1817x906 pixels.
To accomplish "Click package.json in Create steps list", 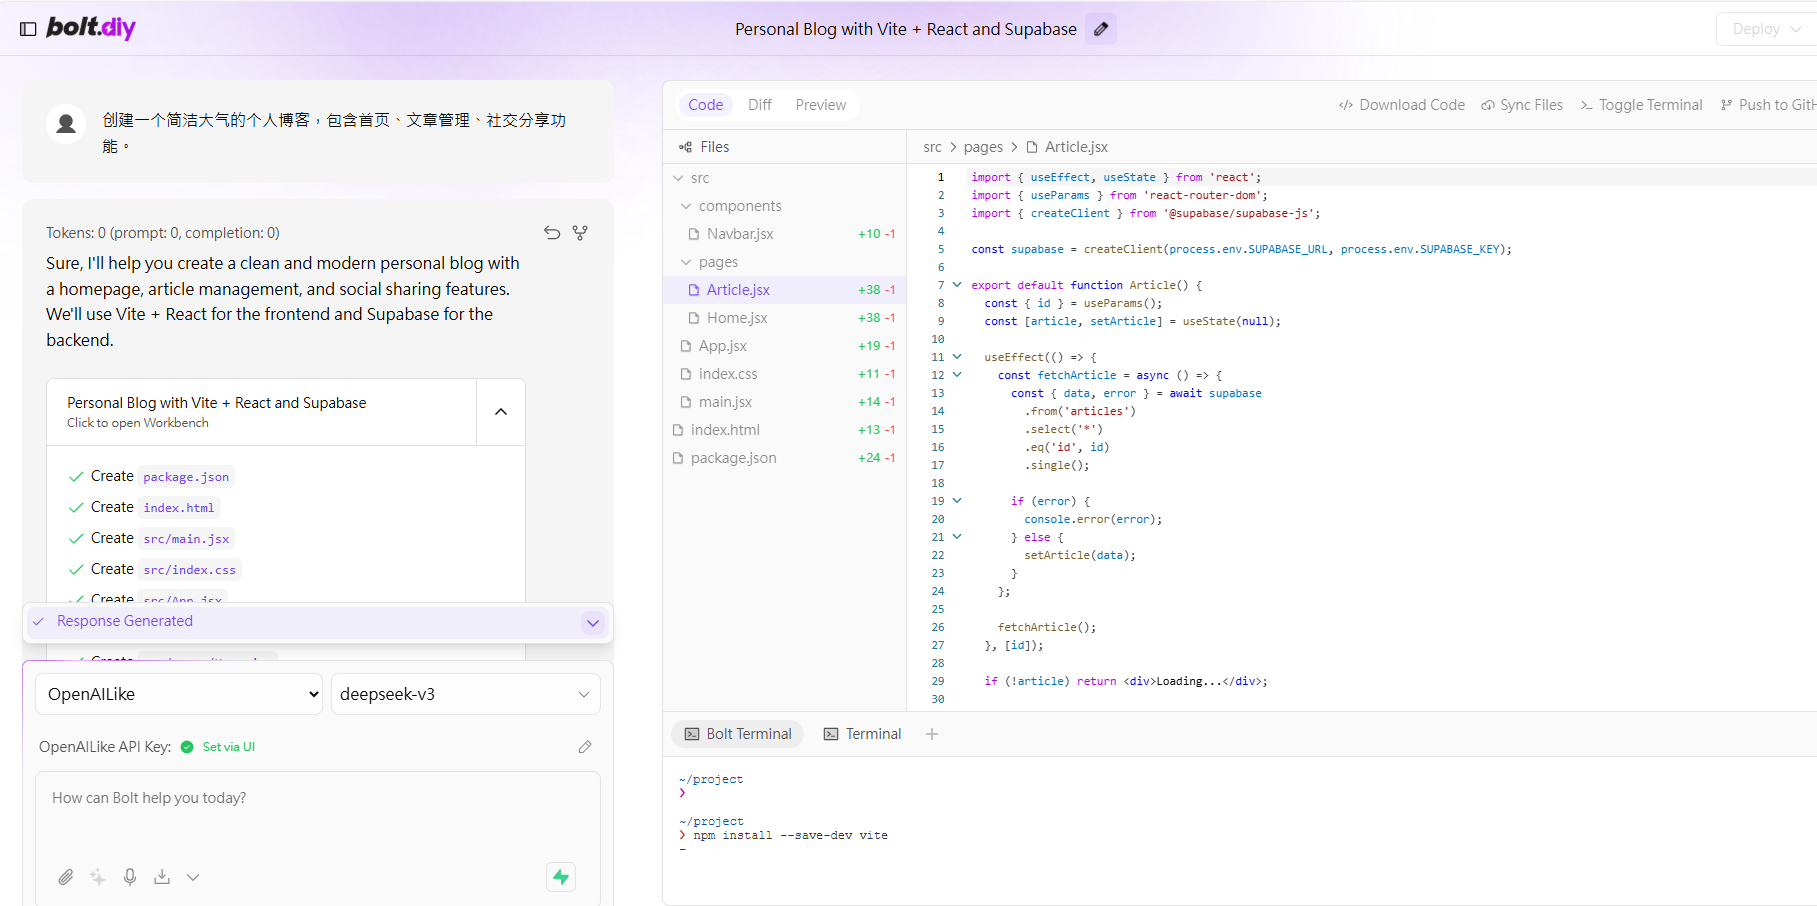I will coord(186,477).
